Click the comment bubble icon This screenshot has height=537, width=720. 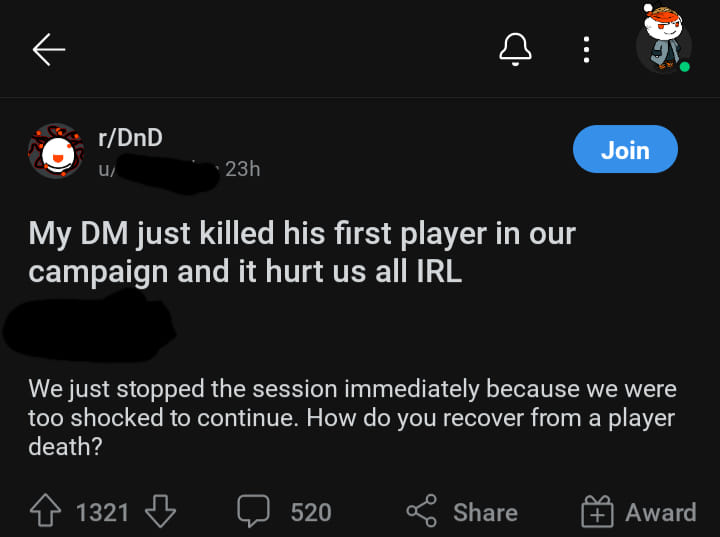(x=253, y=512)
